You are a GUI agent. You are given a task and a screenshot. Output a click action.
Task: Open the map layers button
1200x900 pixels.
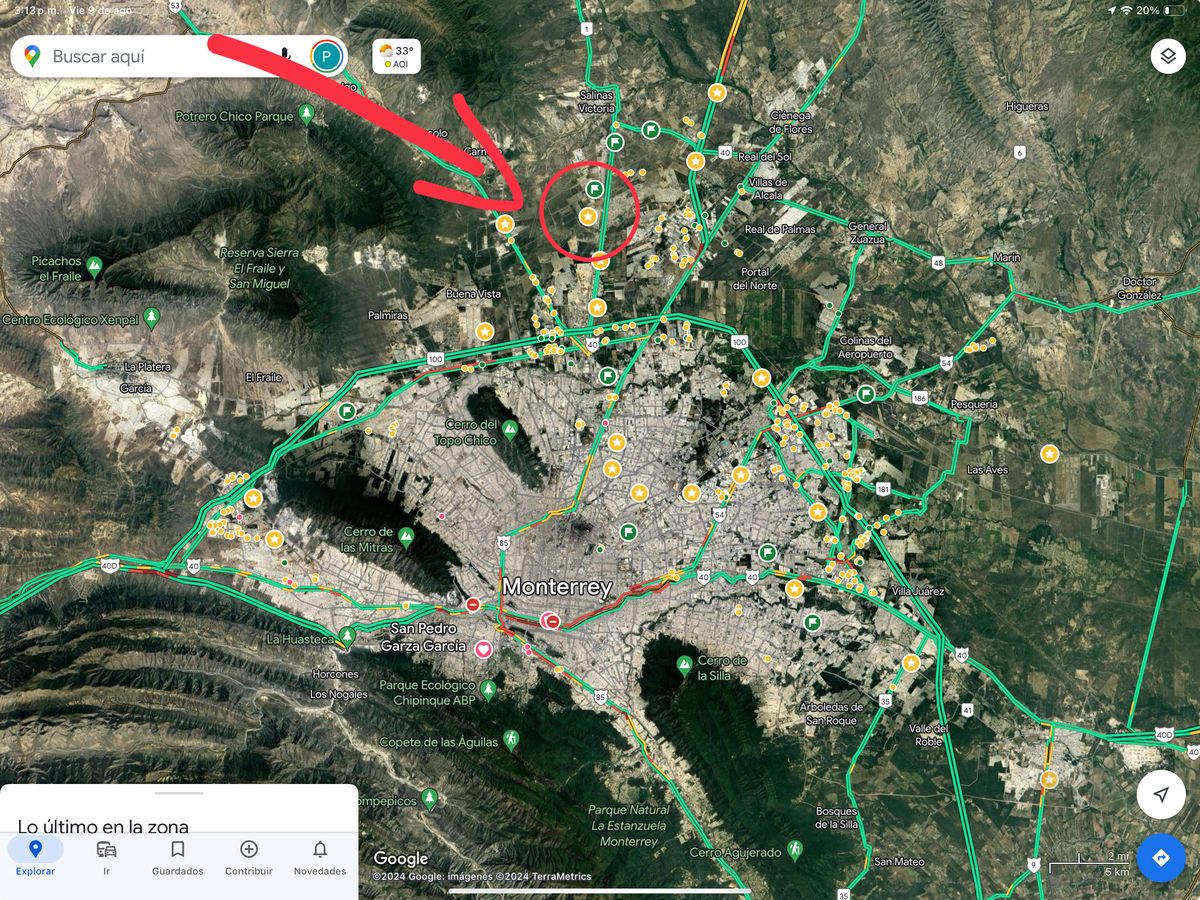(x=1168, y=56)
